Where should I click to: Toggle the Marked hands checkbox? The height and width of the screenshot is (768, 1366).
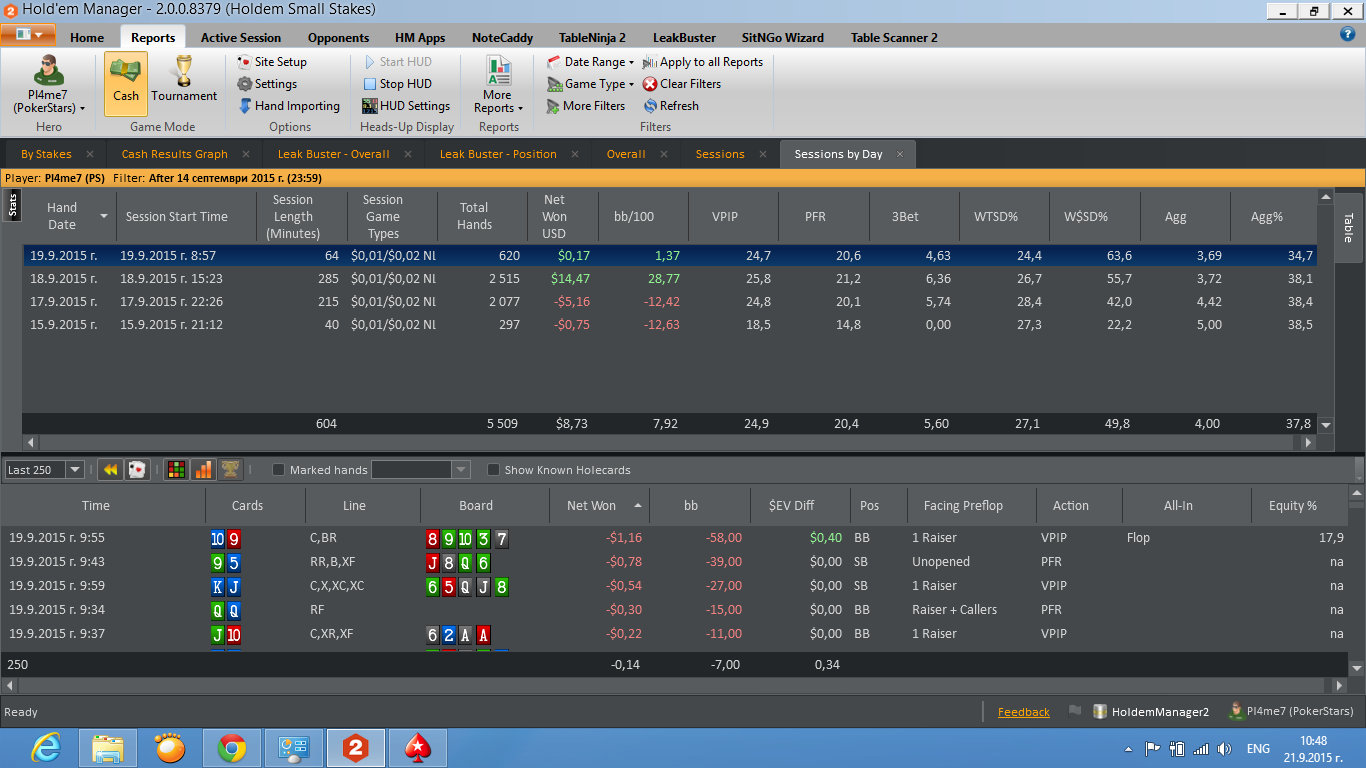279,470
